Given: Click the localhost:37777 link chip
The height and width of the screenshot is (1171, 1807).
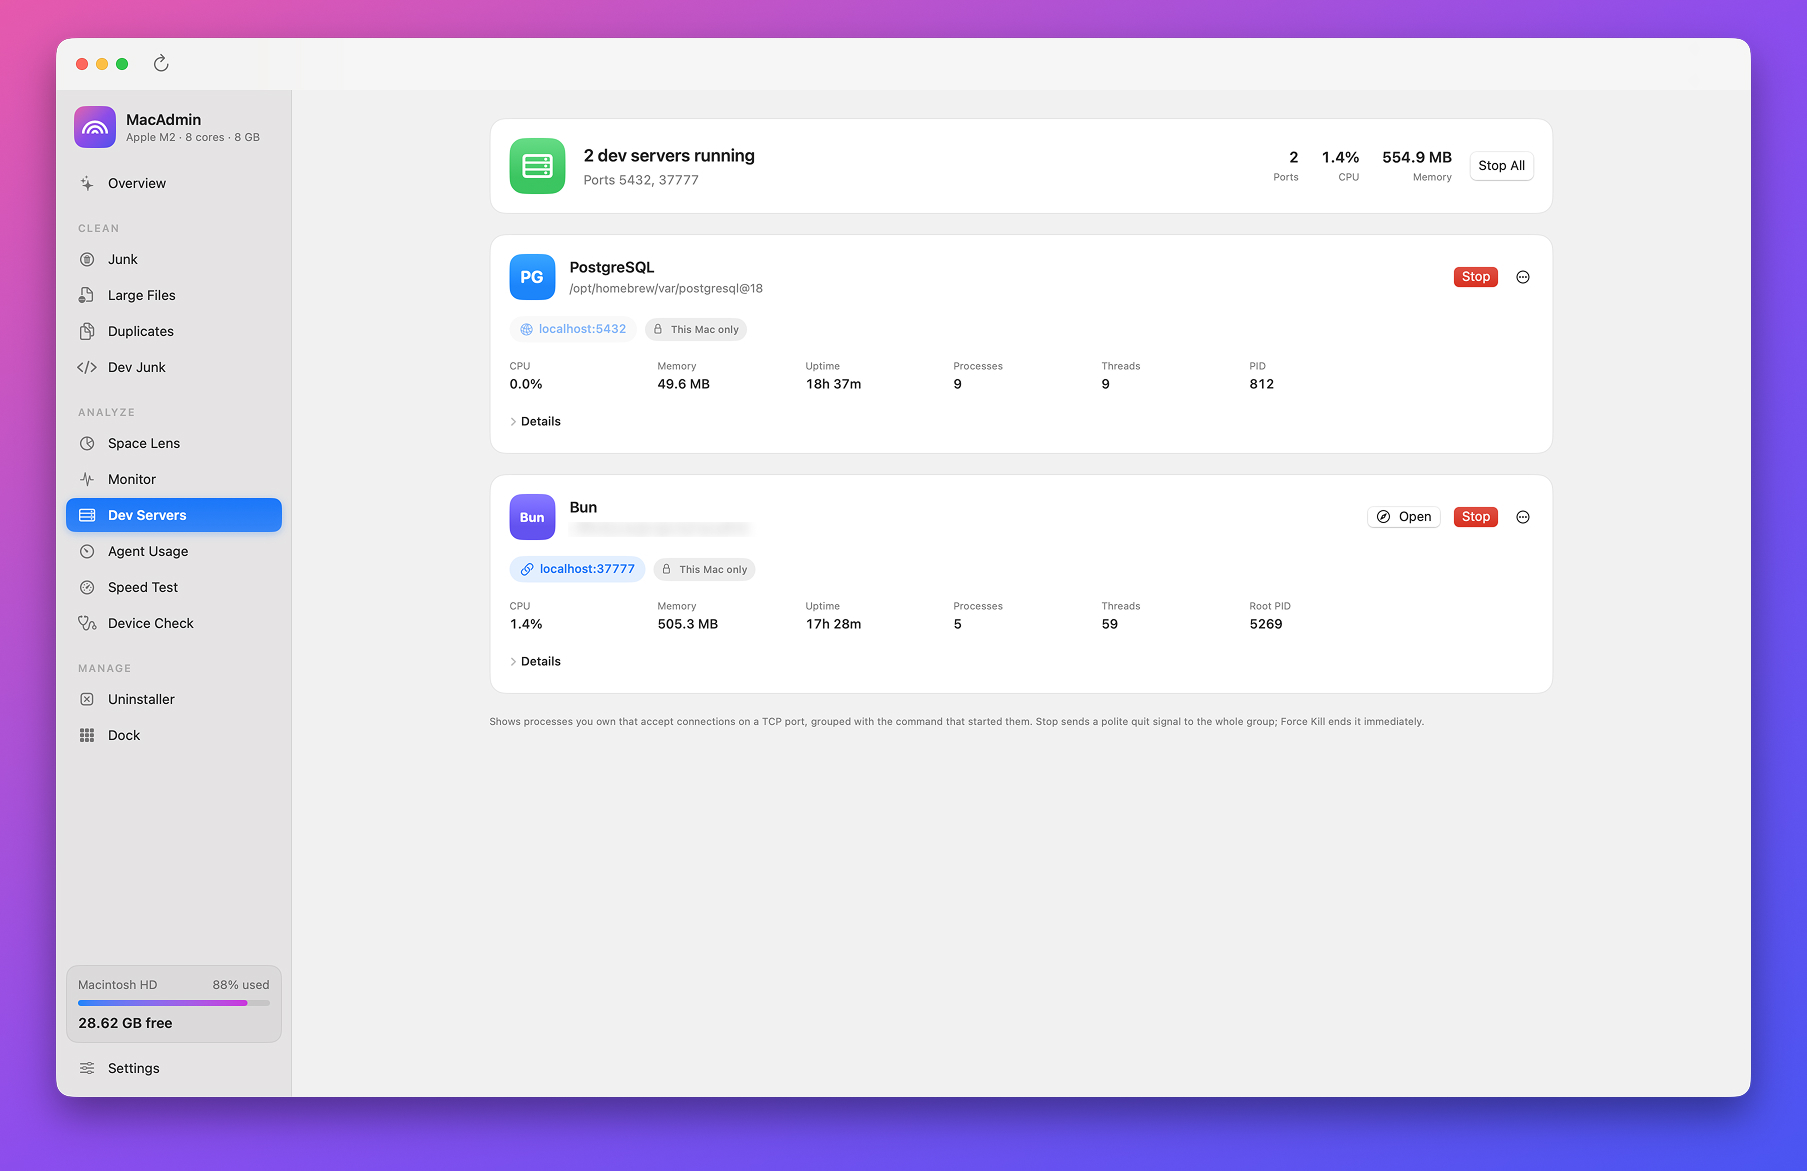Looking at the screenshot, I should [577, 569].
